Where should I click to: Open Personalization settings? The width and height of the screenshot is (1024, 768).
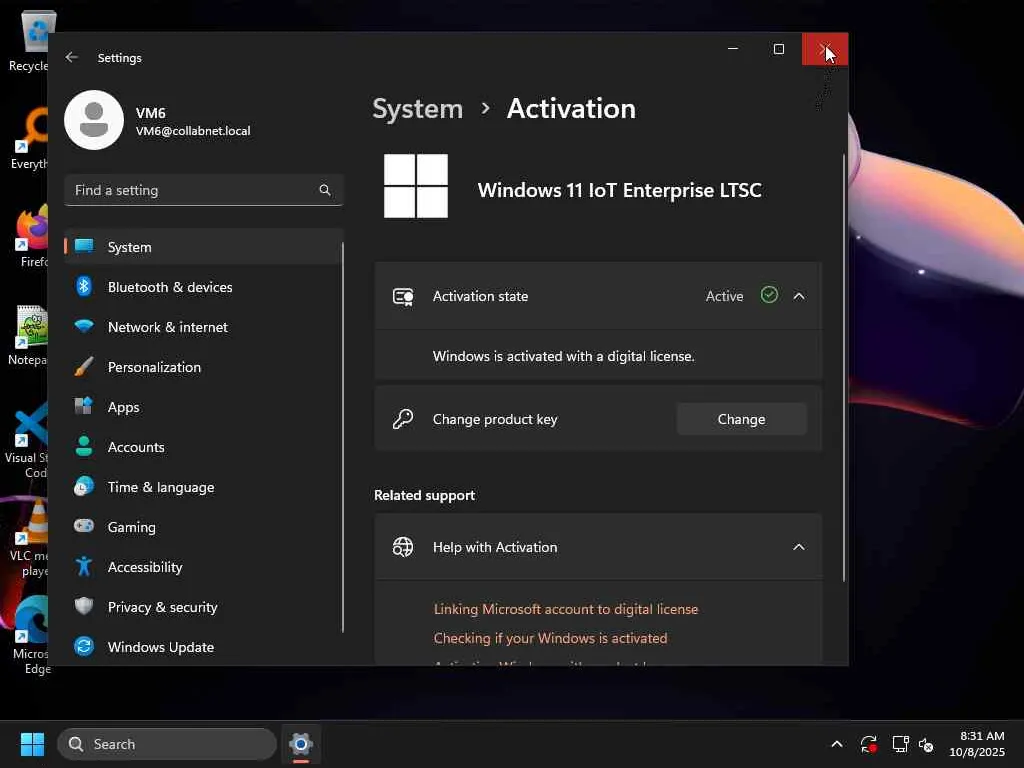click(x=203, y=366)
